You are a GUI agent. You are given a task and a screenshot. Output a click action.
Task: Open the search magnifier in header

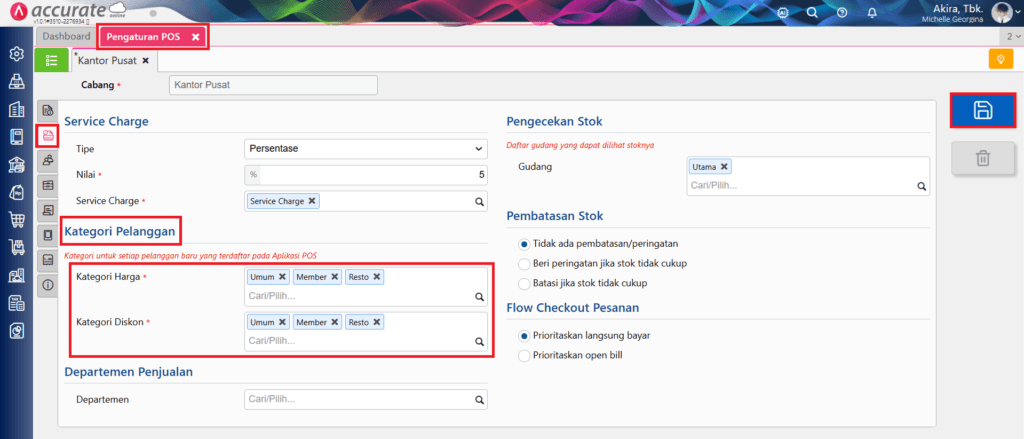pyautogui.click(x=813, y=13)
